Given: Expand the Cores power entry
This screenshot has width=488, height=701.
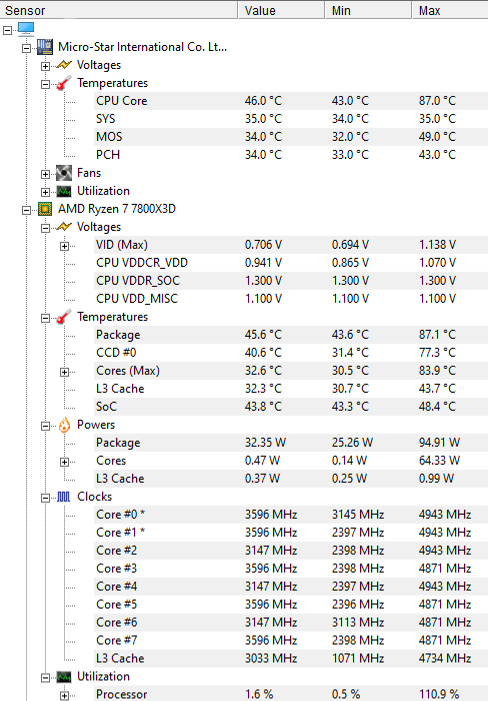Looking at the screenshot, I should point(64,462).
